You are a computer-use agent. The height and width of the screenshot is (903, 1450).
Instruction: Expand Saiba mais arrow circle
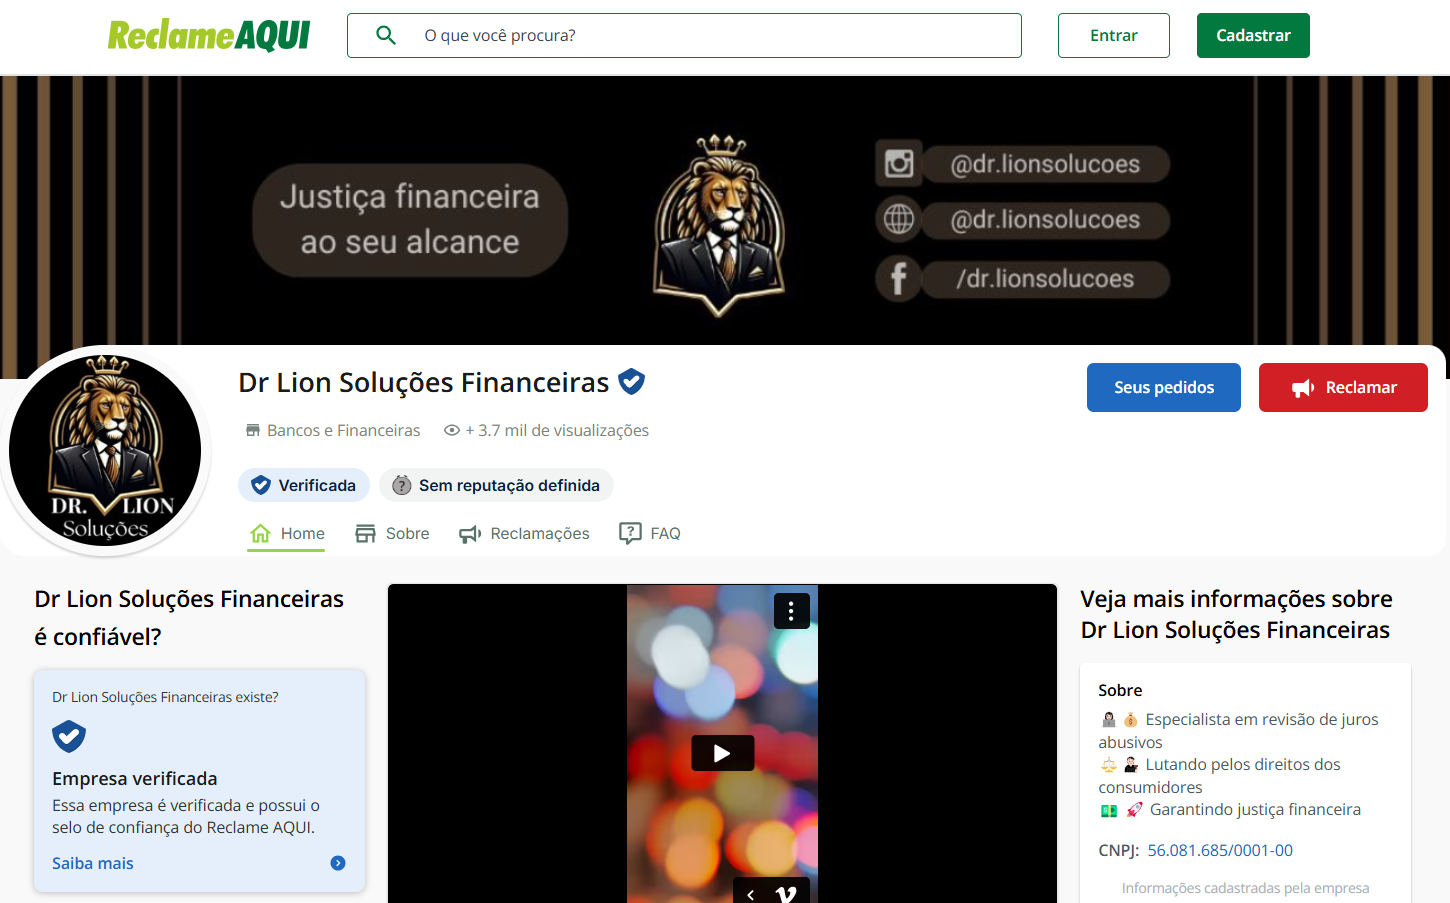click(x=338, y=863)
